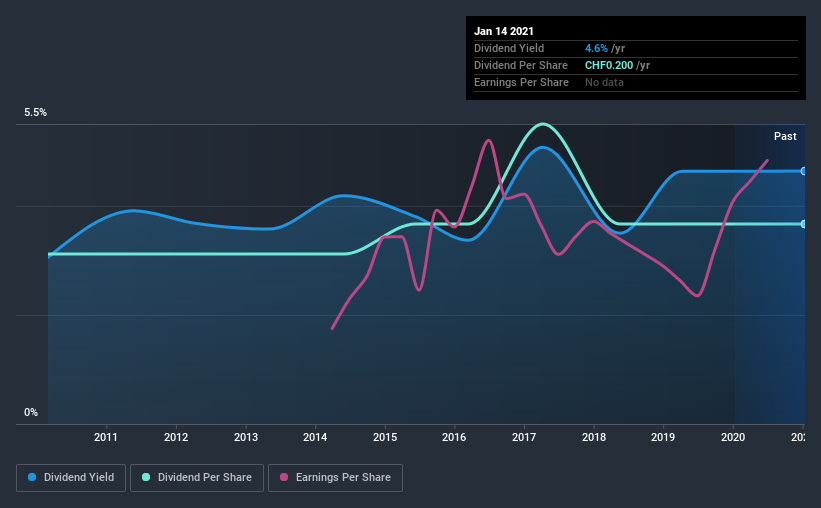Select the teal Dividend Per Share endpoint marker
The image size is (821, 508).
tap(803, 224)
